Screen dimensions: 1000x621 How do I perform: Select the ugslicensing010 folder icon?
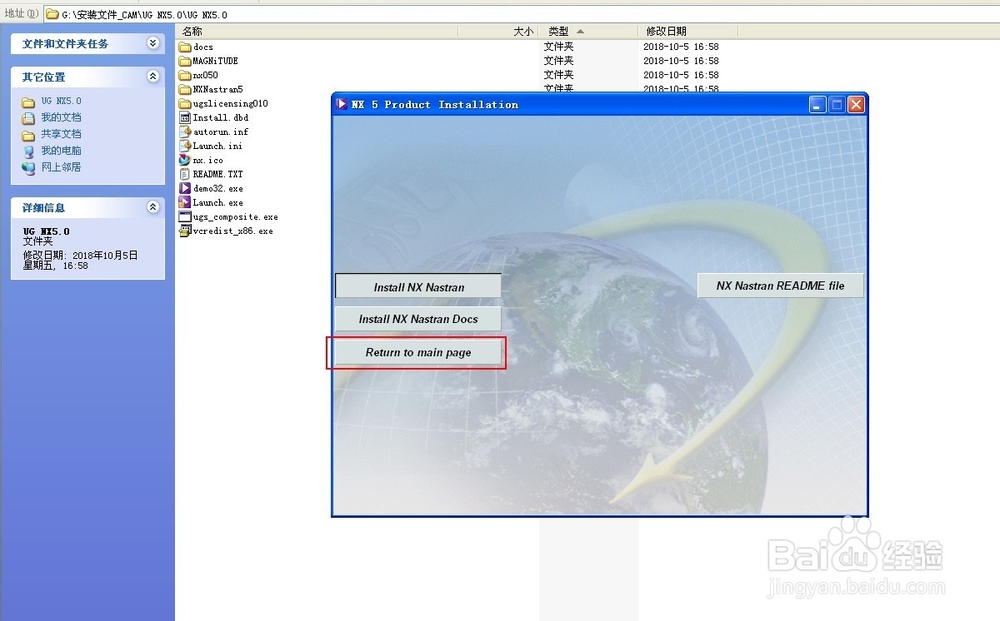coord(185,103)
